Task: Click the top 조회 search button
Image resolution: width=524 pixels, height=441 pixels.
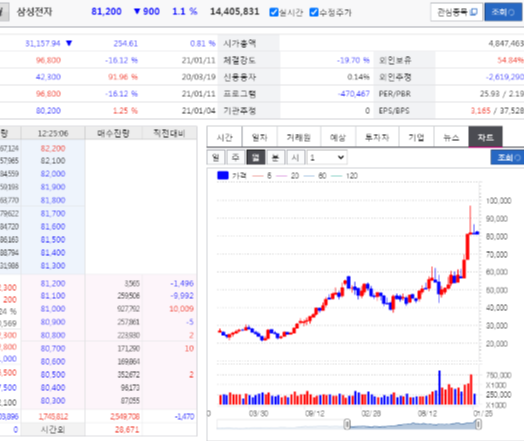Action: [503, 12]
